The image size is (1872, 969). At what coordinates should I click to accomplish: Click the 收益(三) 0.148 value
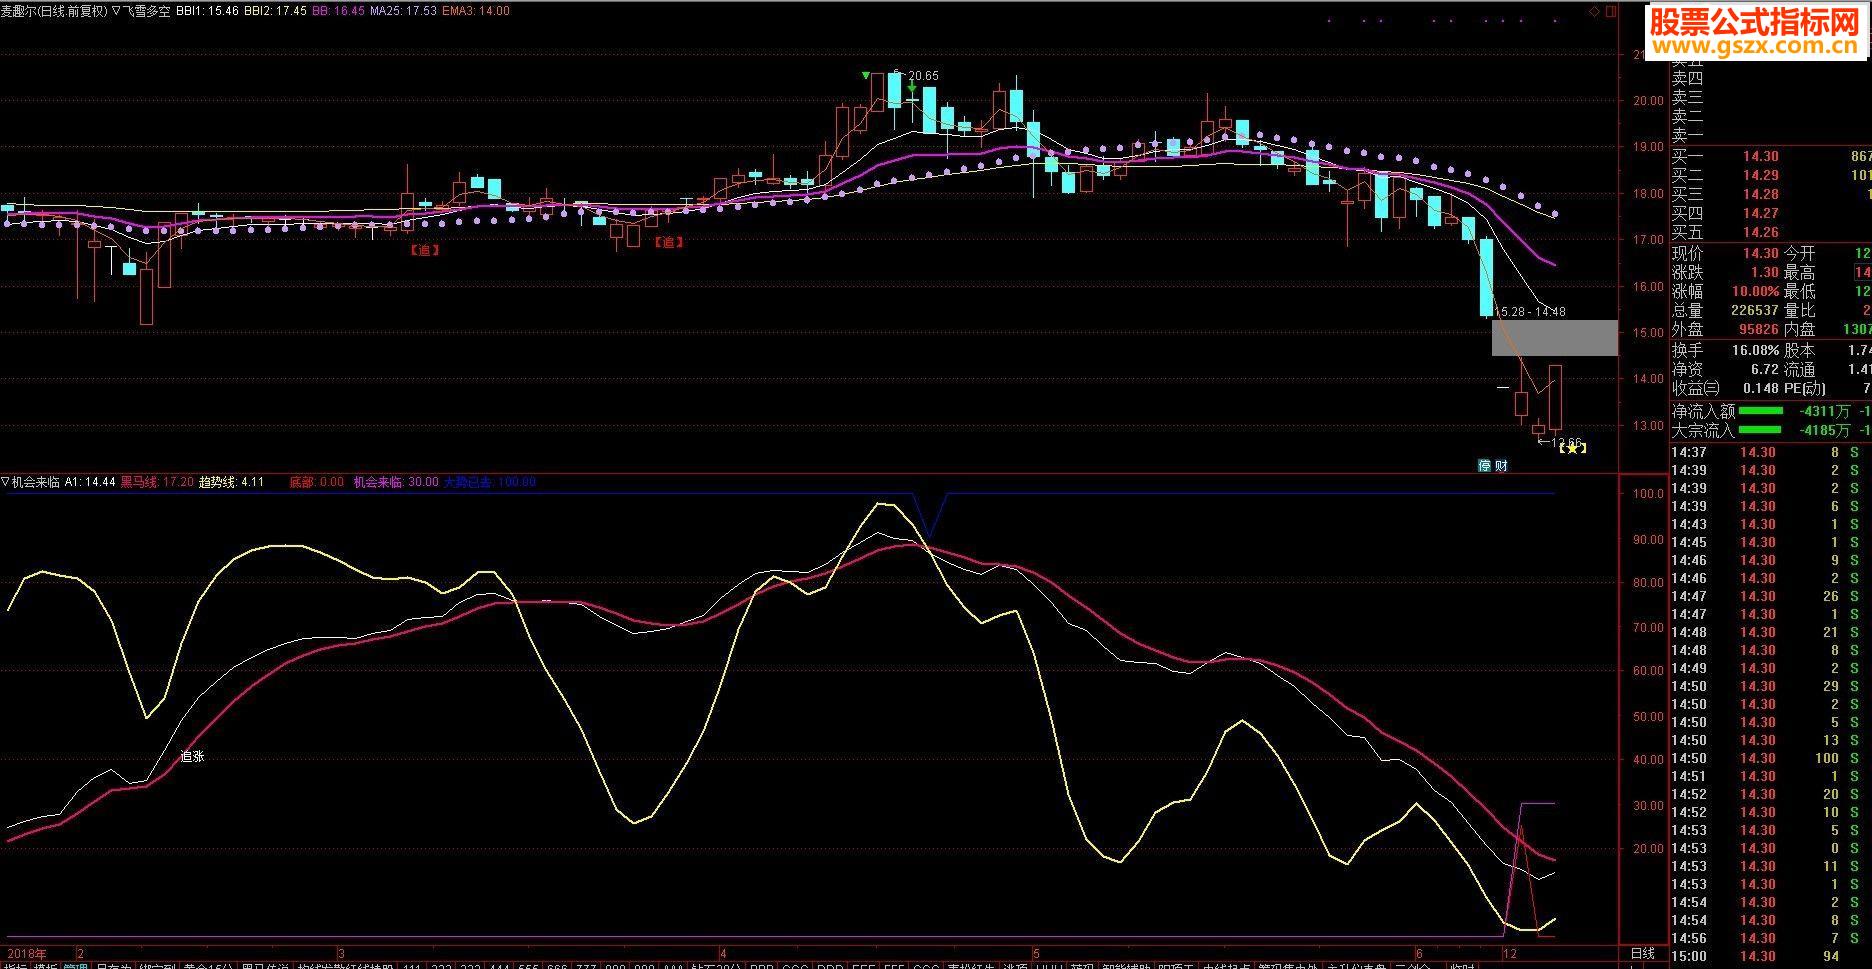pos(1761,389)
